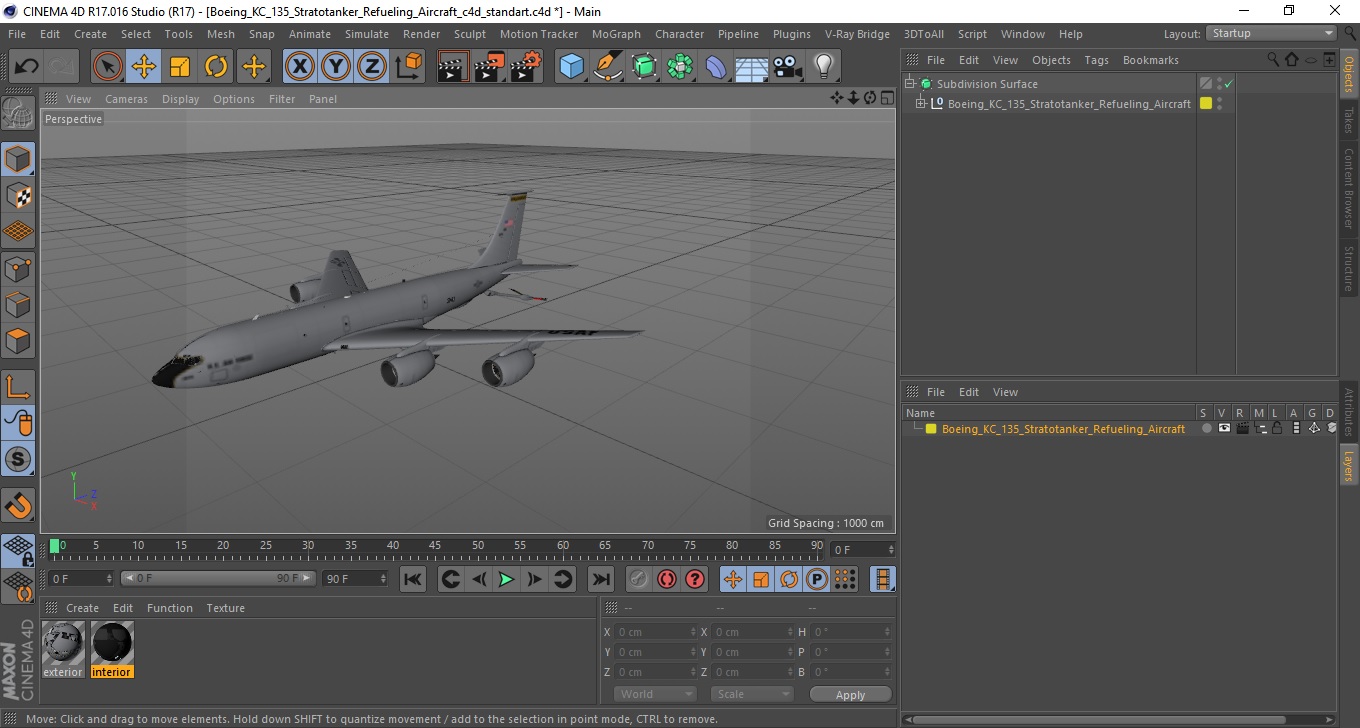The image size is (1360, 728).
Task: Click the Undo arrow icon
Action: point(27,67)
